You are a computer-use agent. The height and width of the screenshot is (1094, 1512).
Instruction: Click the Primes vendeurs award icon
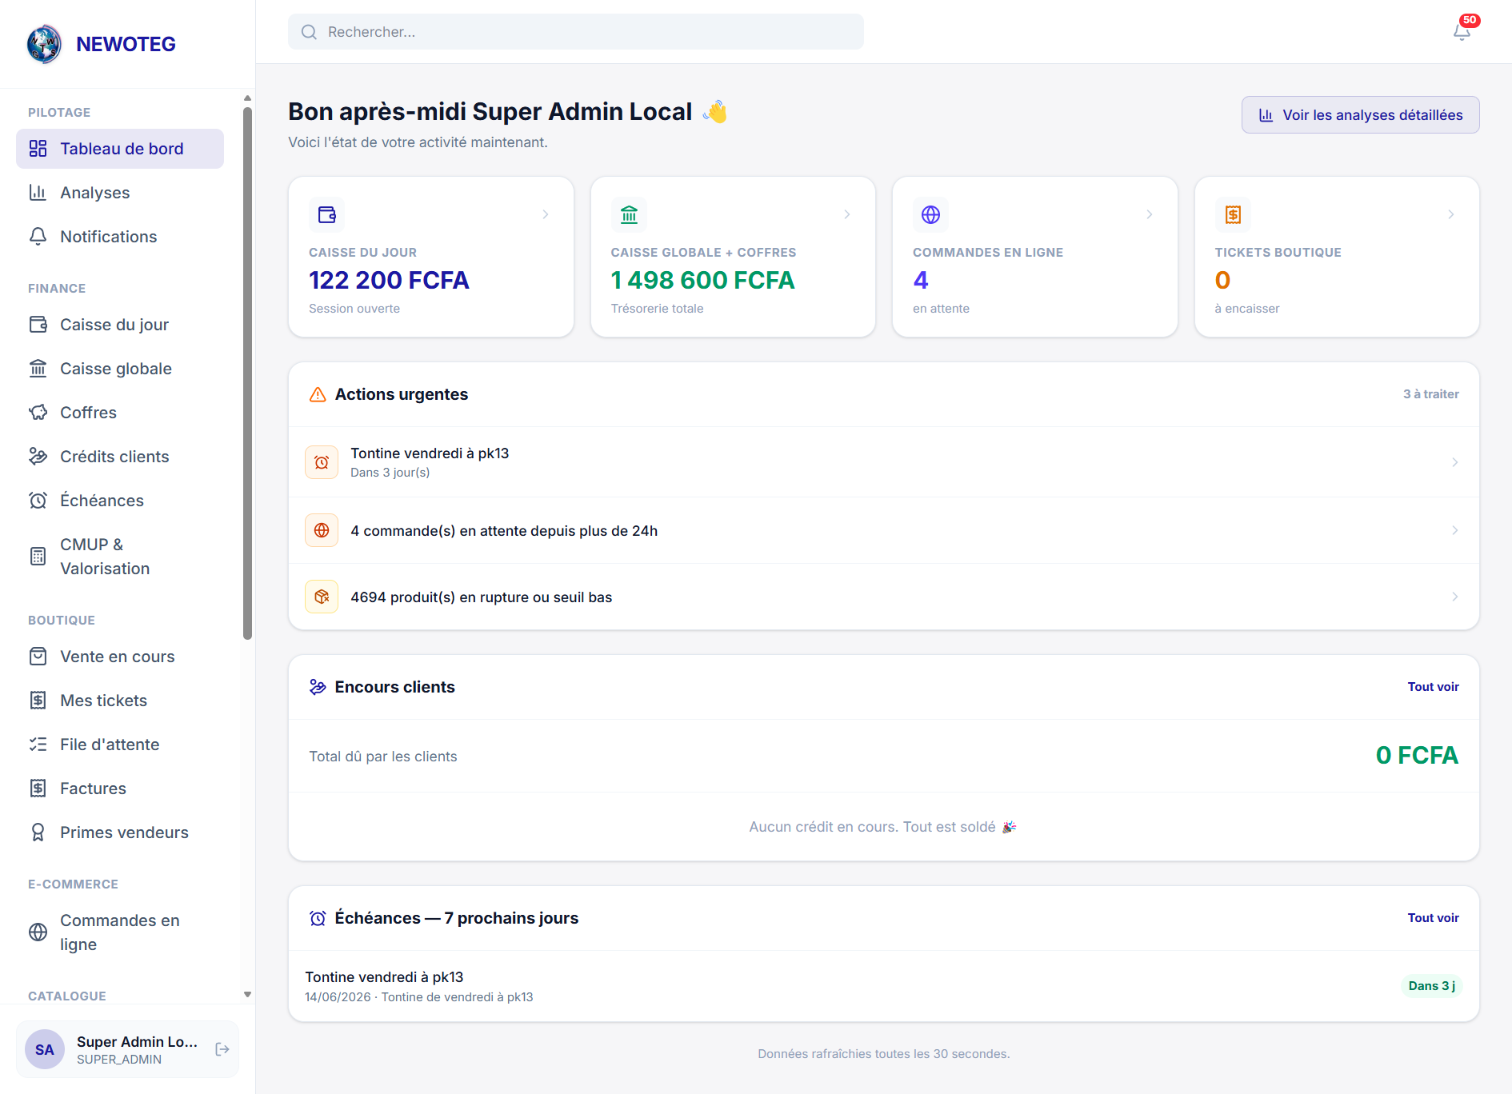click(x=38, y=833)
